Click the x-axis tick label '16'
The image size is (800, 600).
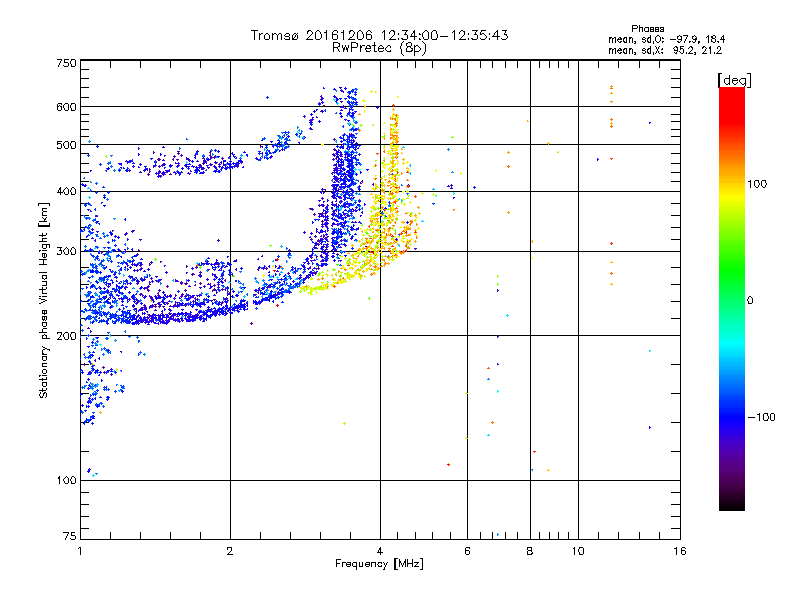[x=680, y=551]
